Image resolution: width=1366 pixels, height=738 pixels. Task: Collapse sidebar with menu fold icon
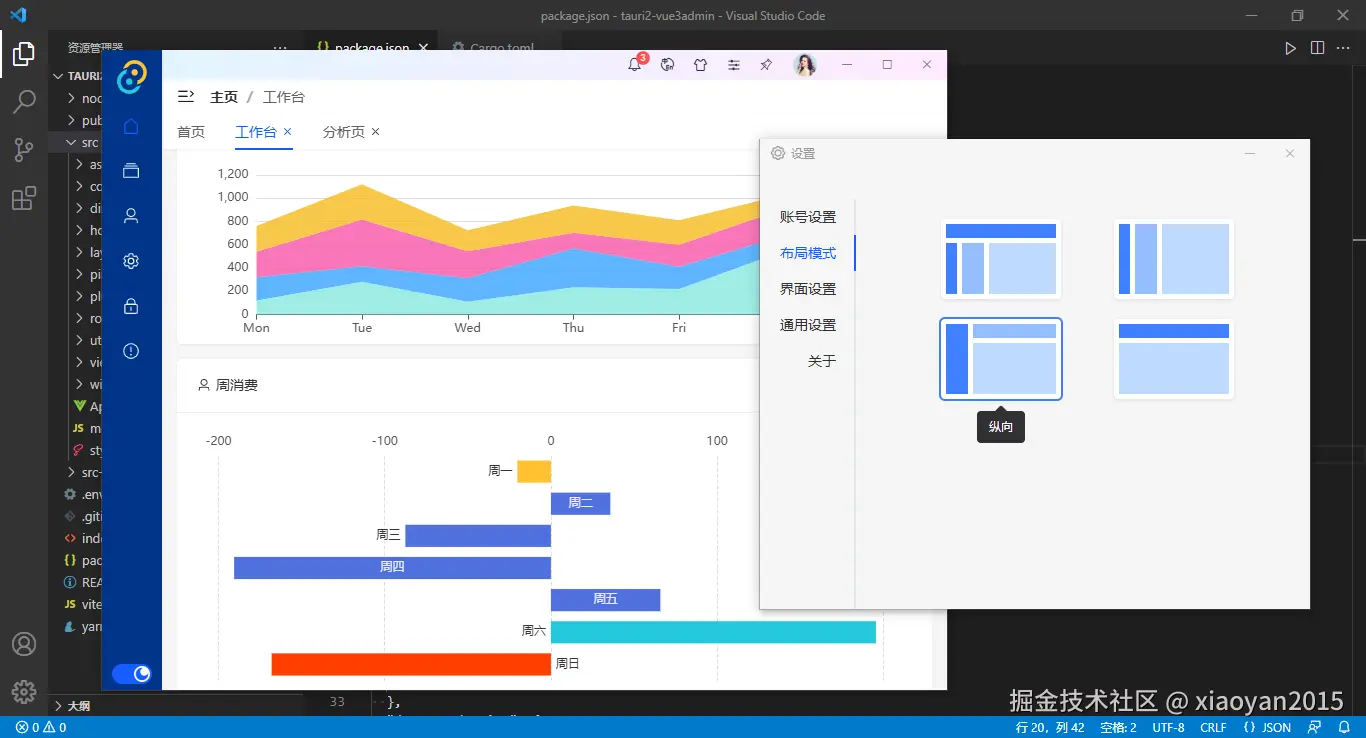click(186, 97)
